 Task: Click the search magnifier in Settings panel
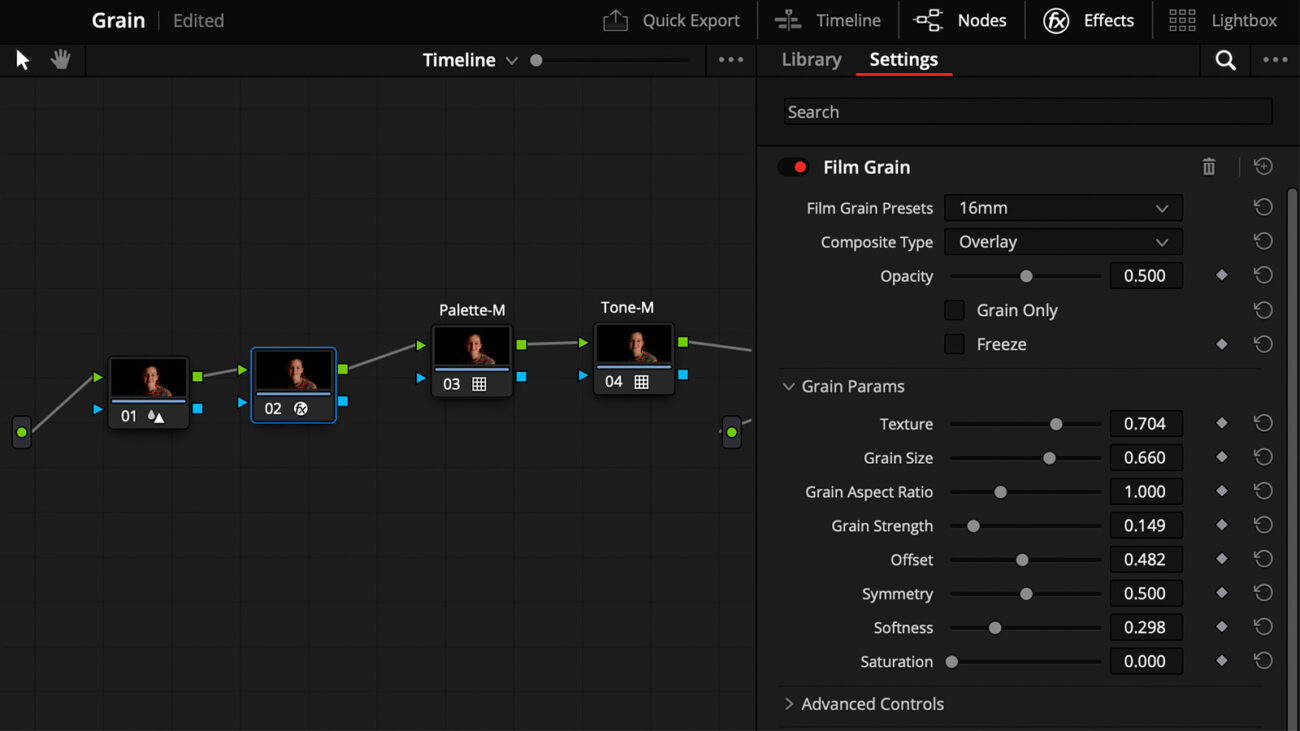(x=1226, y=59)
